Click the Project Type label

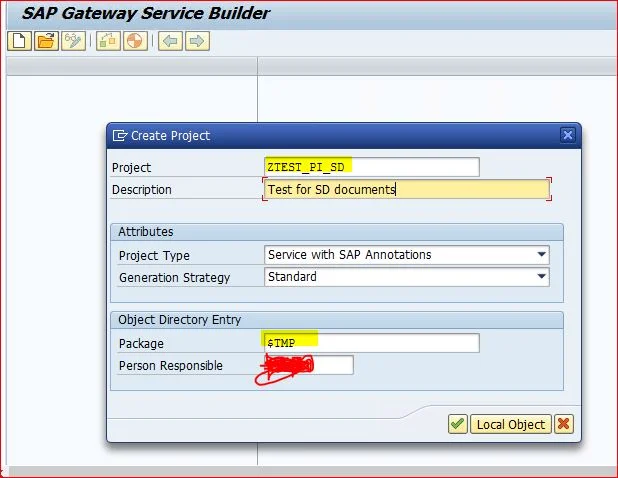coord(154,256)
